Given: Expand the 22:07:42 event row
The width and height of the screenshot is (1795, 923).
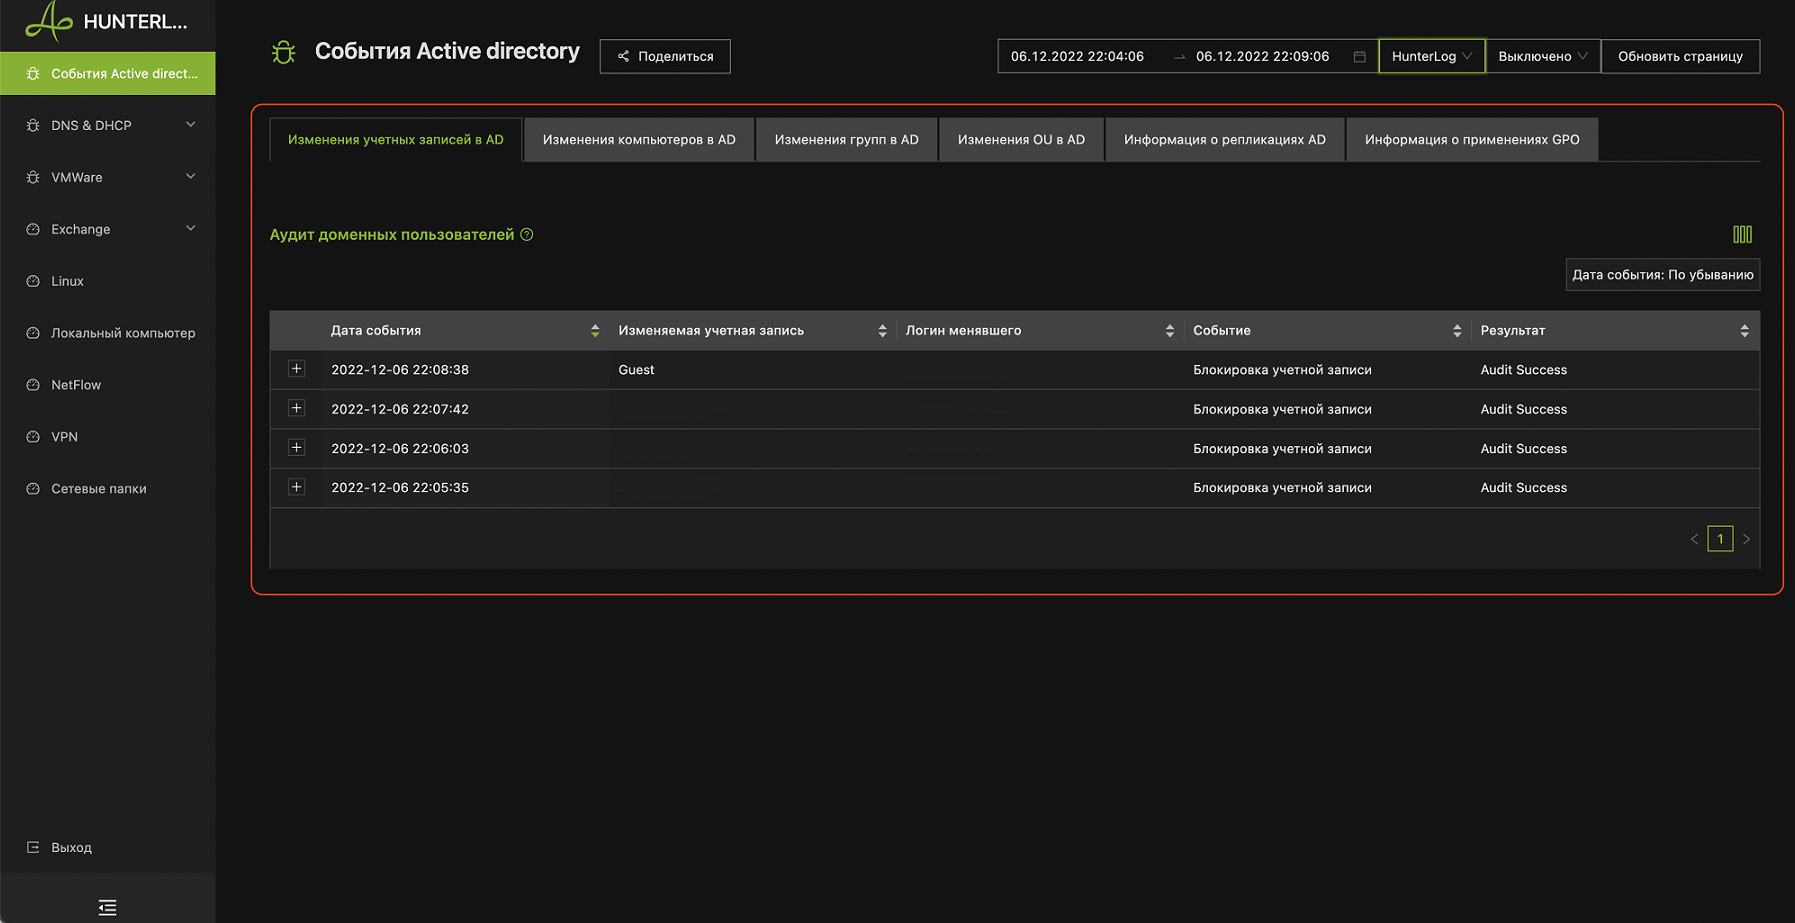Looking at the screenshot, I should click(296, 408).
